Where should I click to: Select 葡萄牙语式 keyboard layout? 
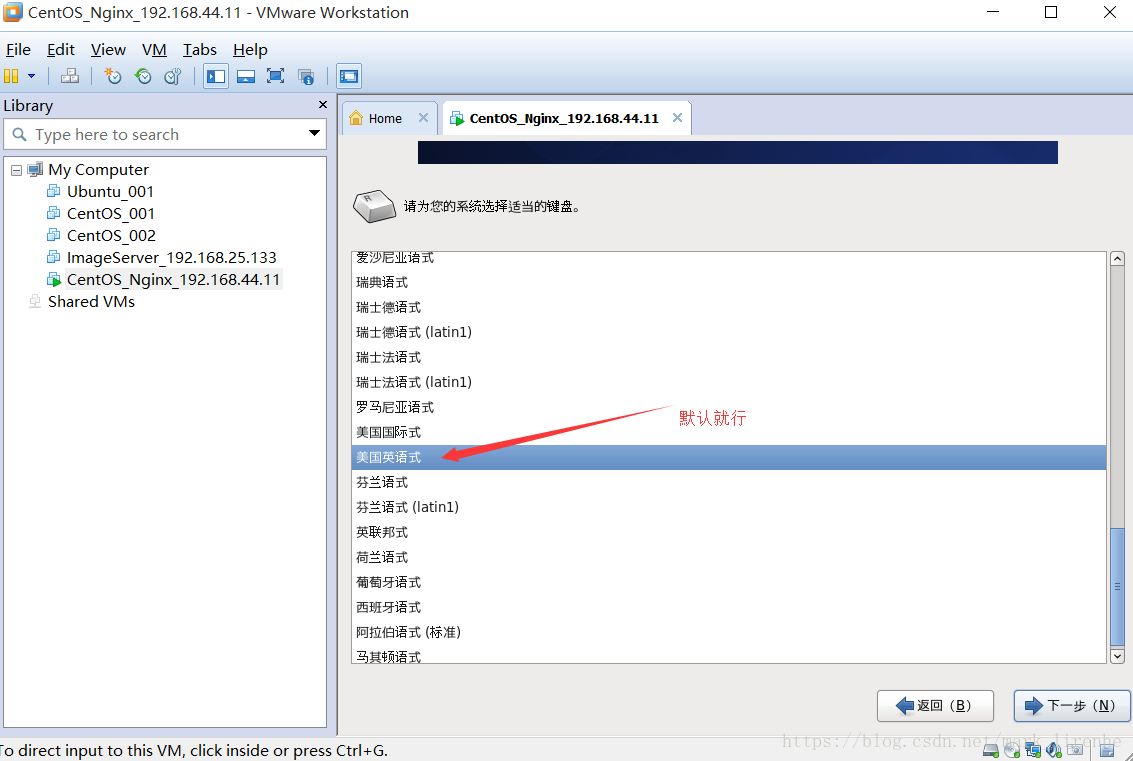pos(728,582)
